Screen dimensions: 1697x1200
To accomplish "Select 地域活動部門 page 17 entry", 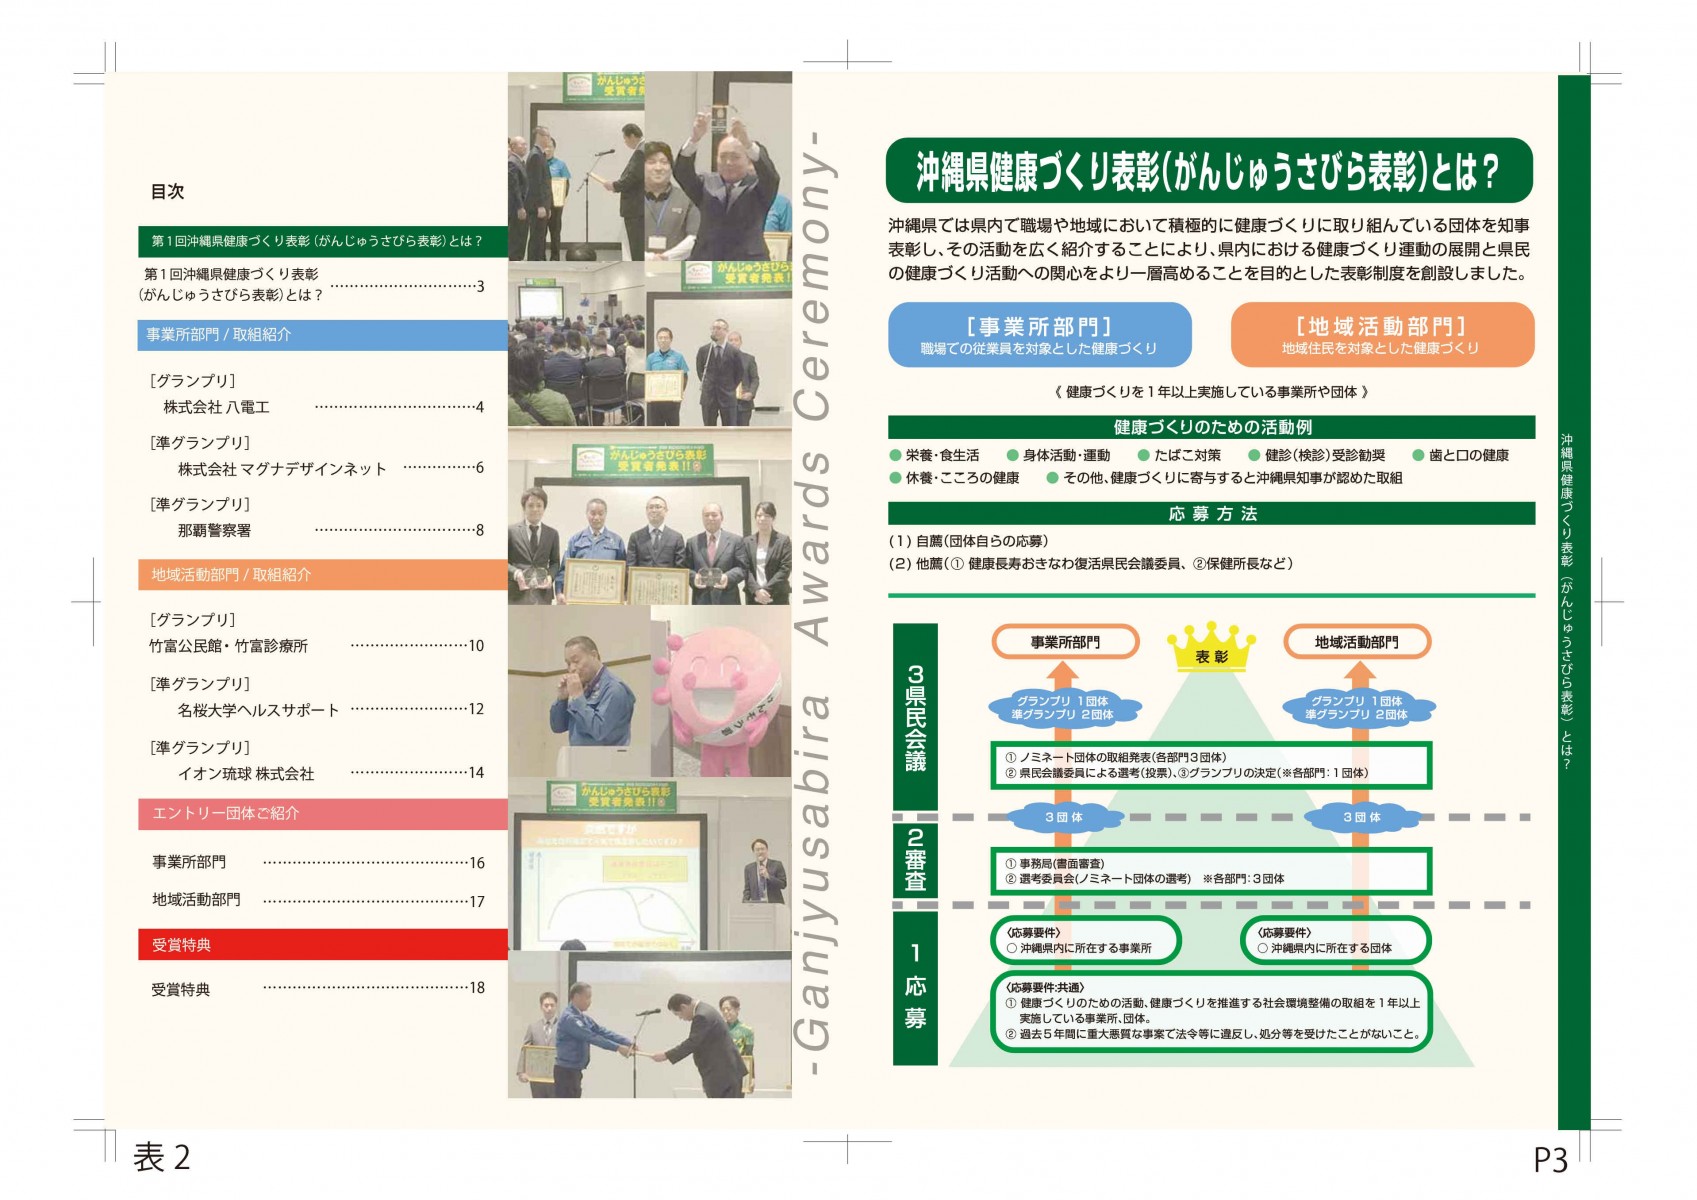I will tap(318, 900).
